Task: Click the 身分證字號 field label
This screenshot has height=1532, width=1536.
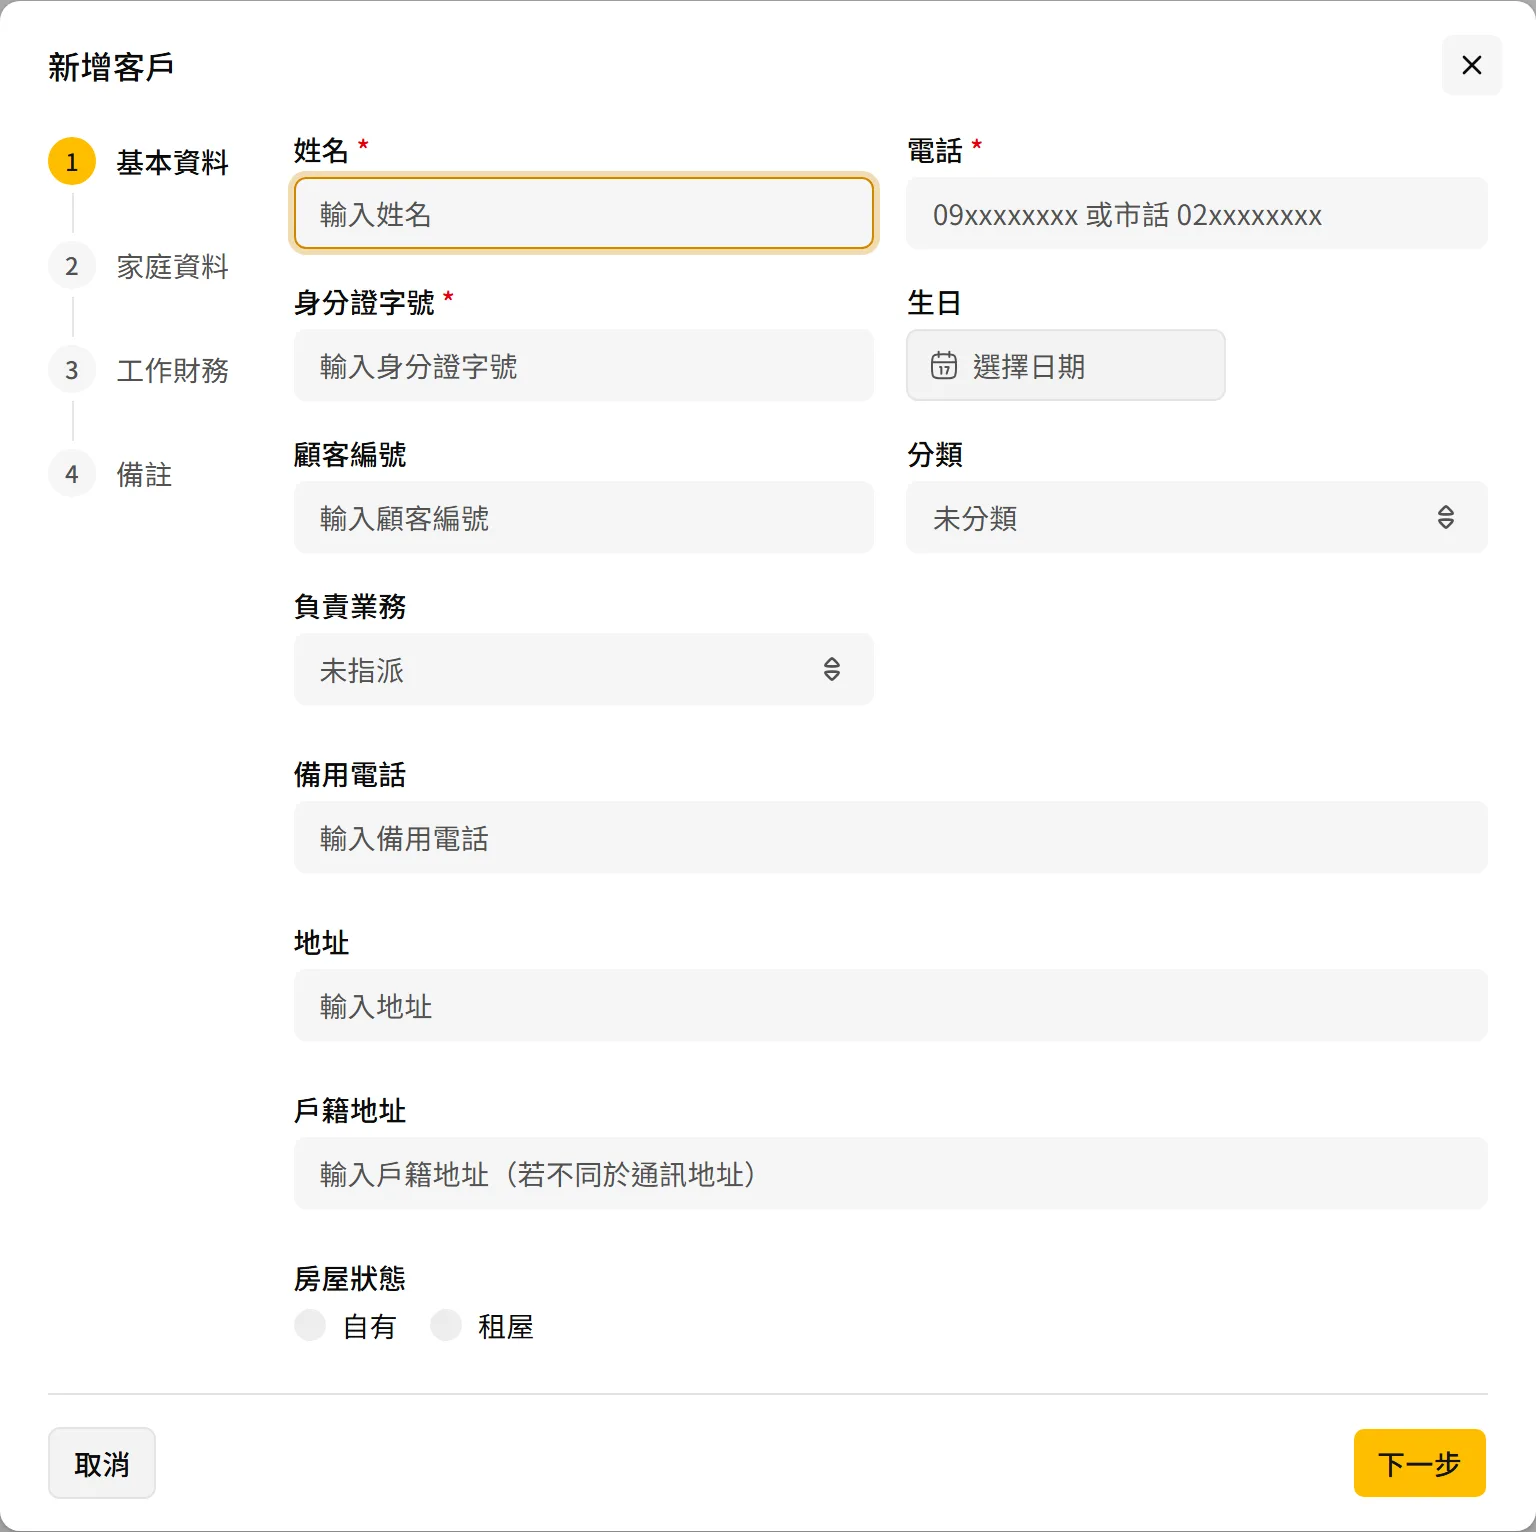Action: (x=364, y=302)
